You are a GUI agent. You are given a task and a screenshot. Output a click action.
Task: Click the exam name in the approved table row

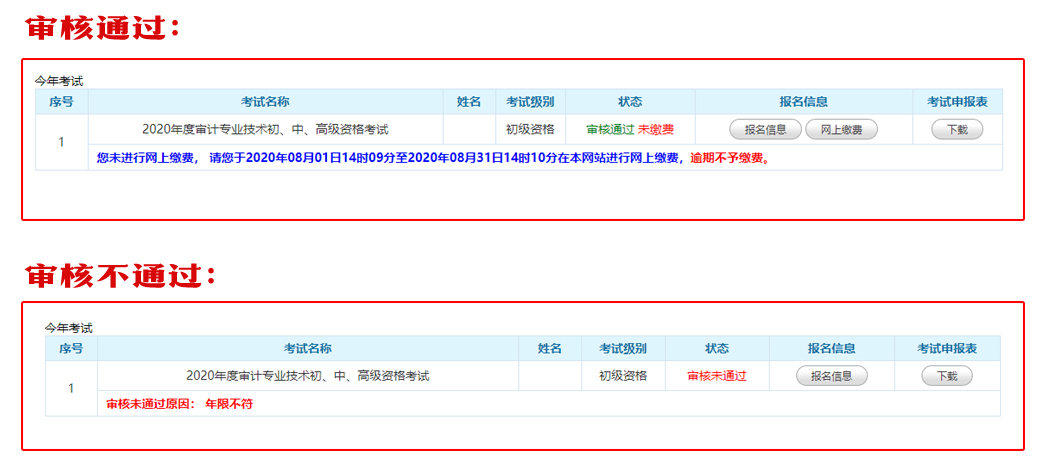pos(265,130)
